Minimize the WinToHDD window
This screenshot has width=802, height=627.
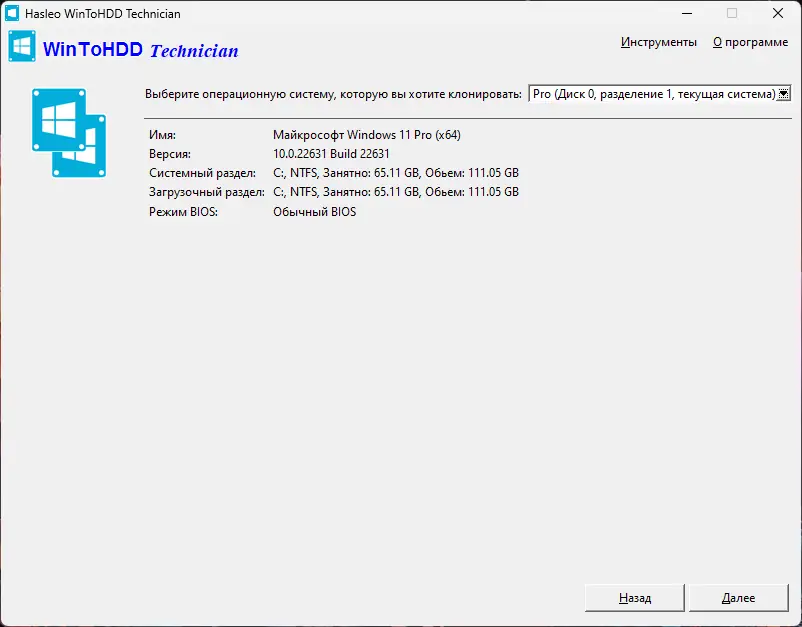tap(687, 13)
